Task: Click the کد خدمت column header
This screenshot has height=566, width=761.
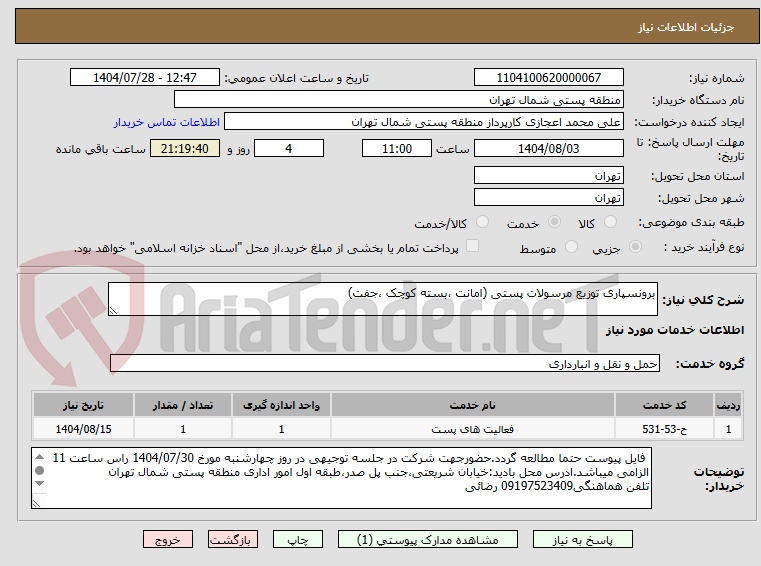Action: [x=664, y=405]
